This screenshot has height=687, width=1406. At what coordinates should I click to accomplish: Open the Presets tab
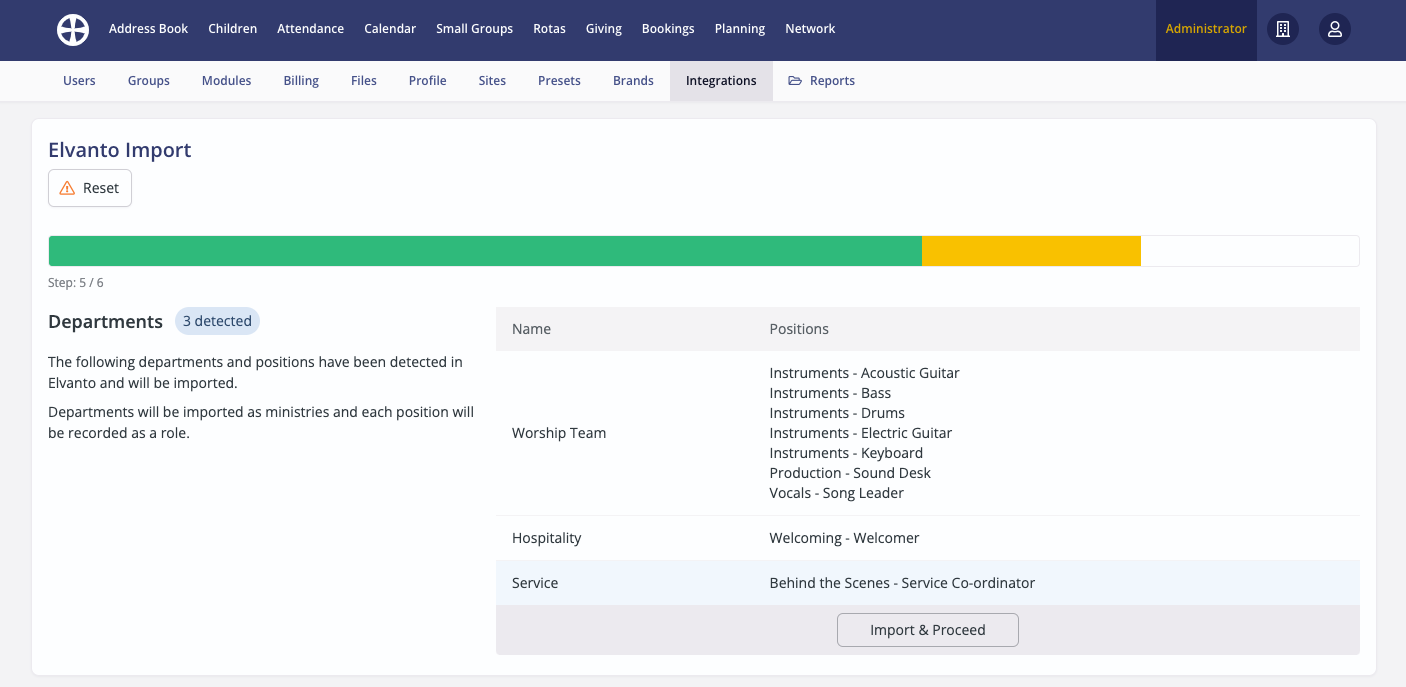(559, 81)
